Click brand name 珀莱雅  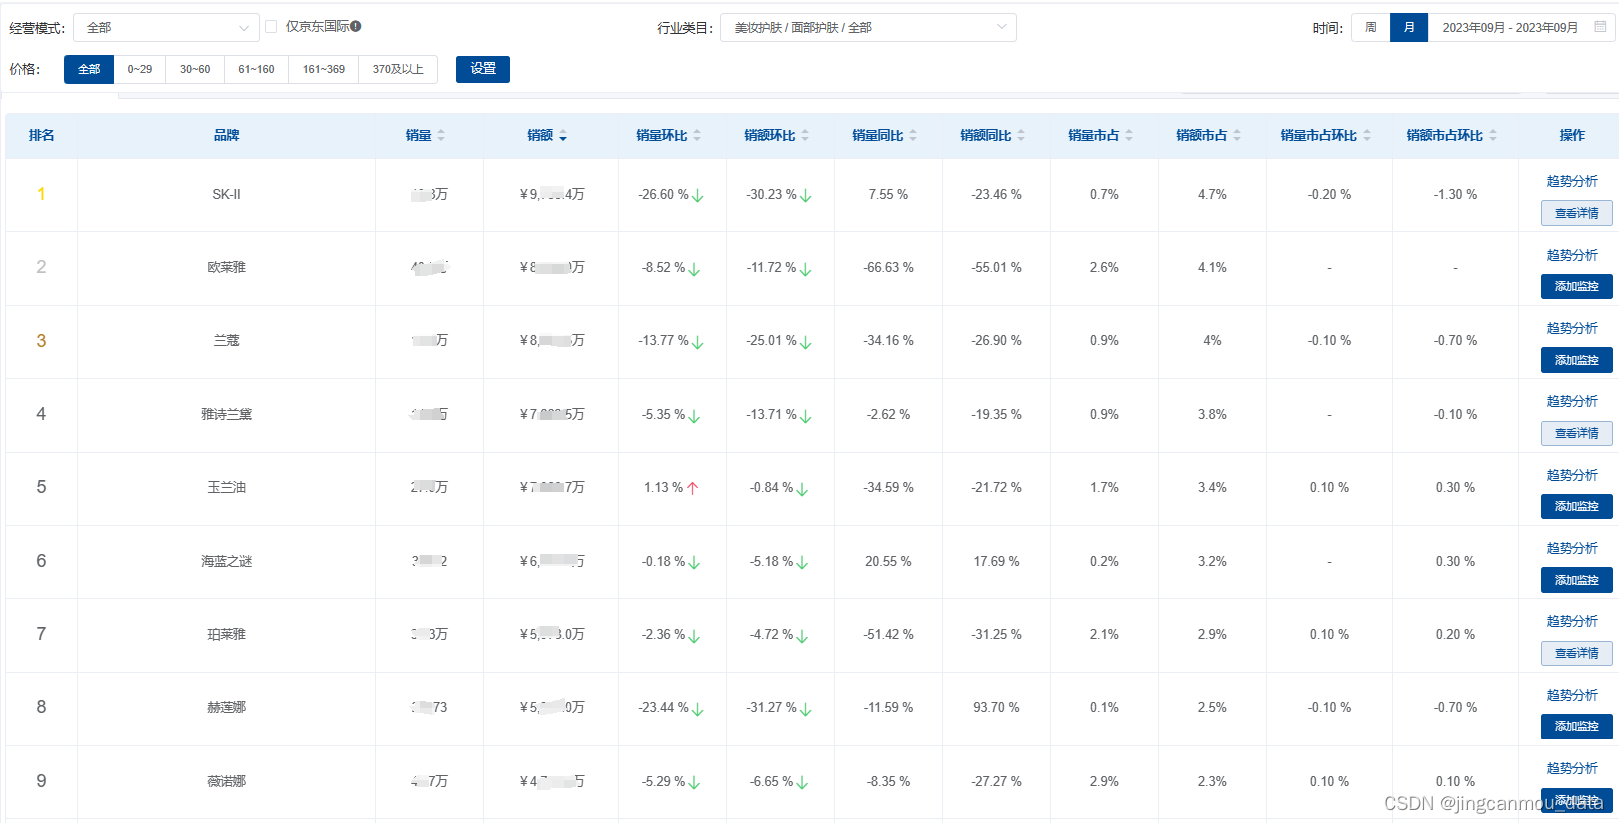(226, 635)
